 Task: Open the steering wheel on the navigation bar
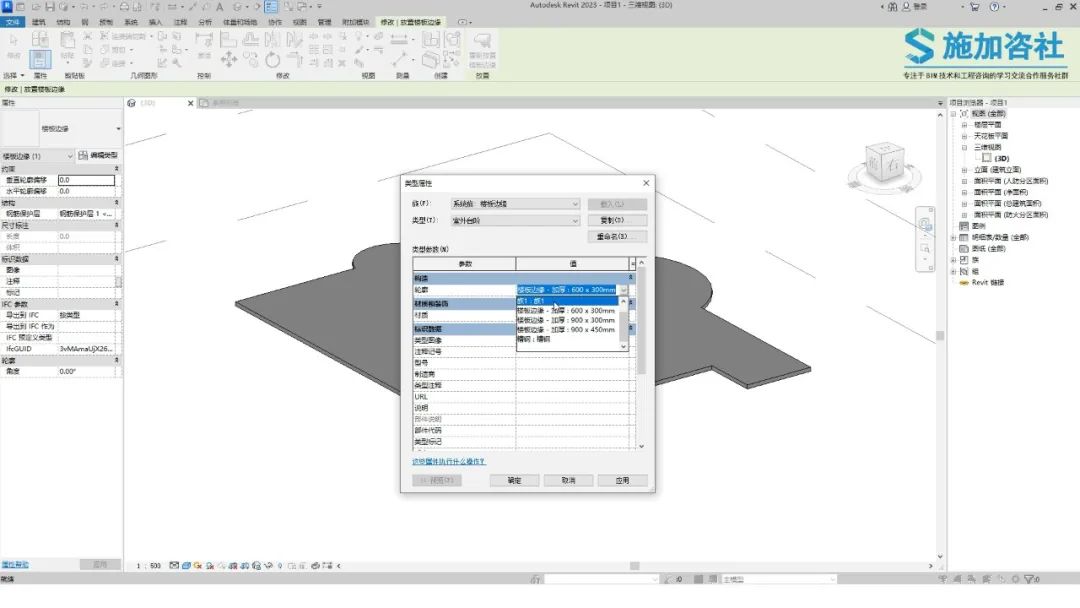click(x=924, y=224)
